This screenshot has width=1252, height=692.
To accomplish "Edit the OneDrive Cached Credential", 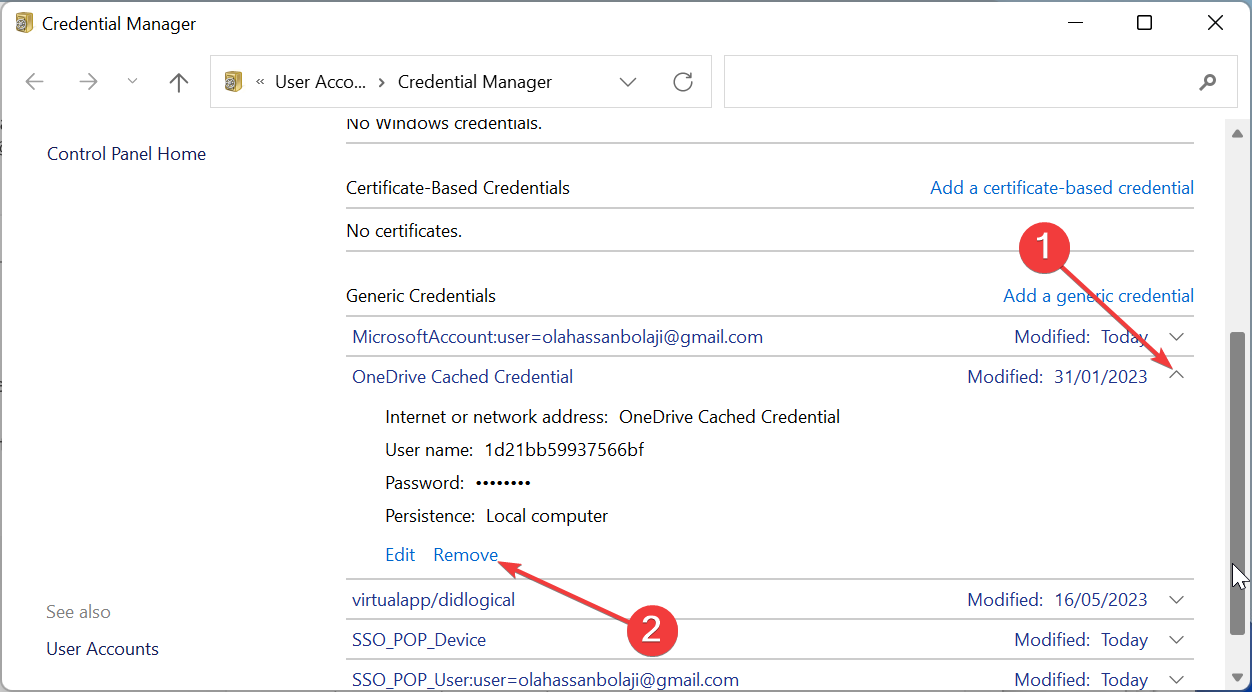I will [400, 555].
